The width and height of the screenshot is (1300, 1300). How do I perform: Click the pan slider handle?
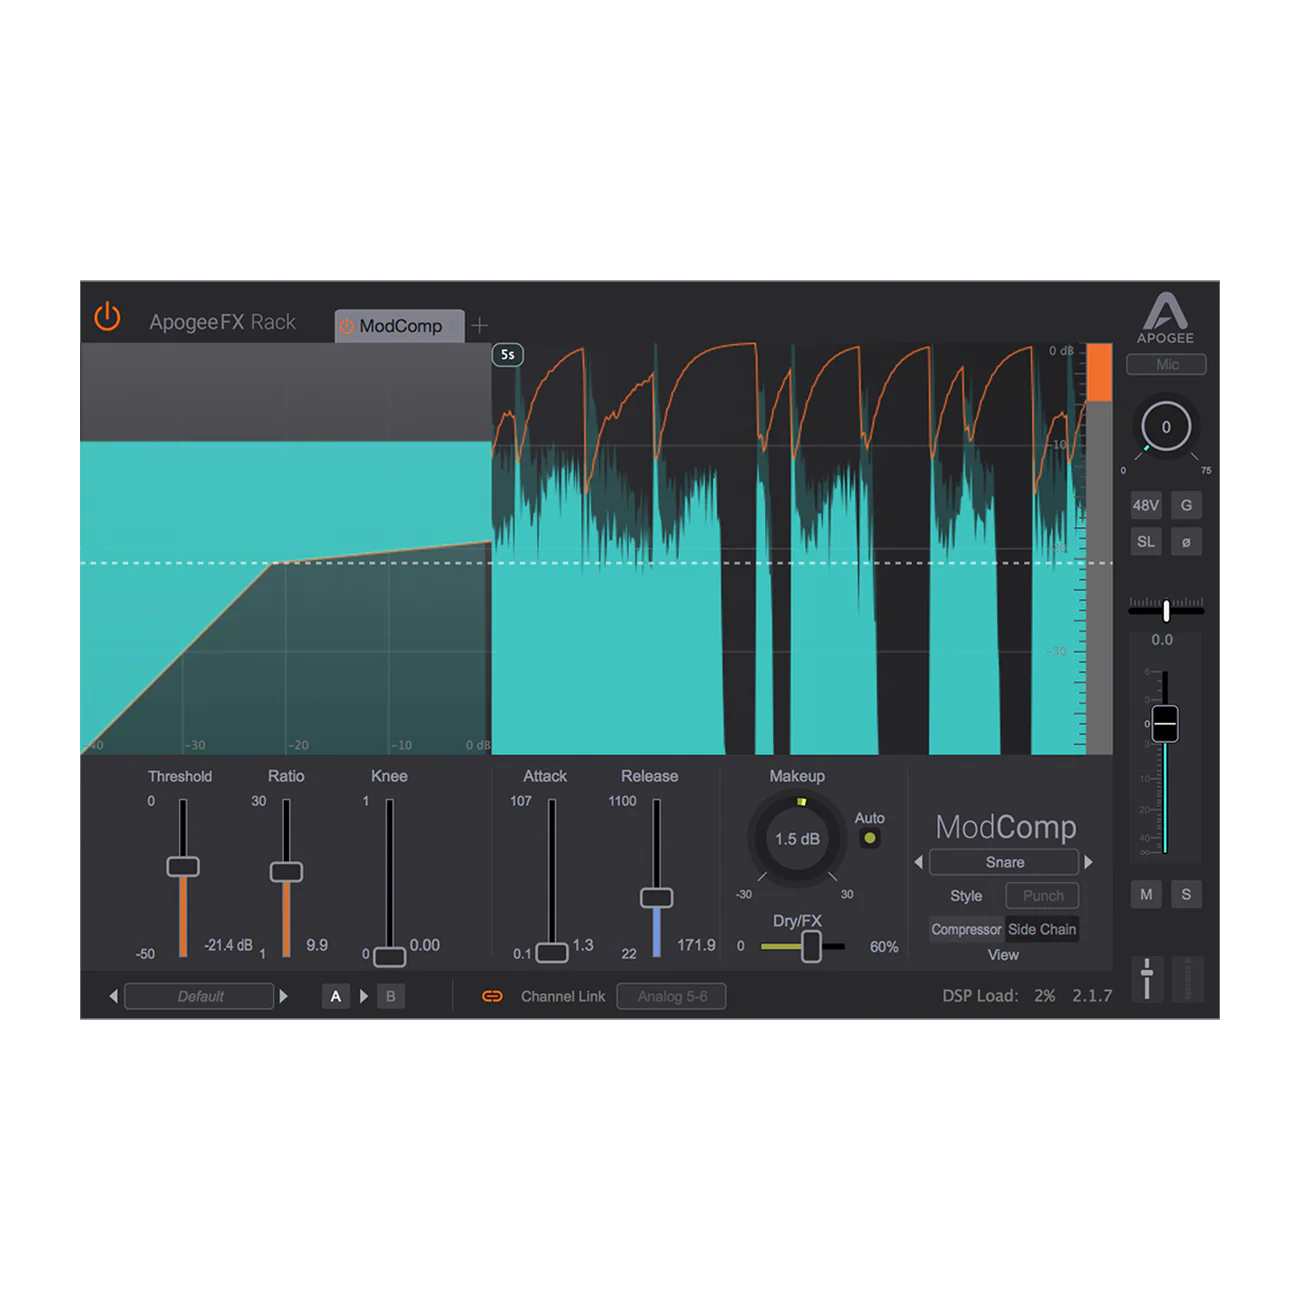click(x=1166, y=609)
